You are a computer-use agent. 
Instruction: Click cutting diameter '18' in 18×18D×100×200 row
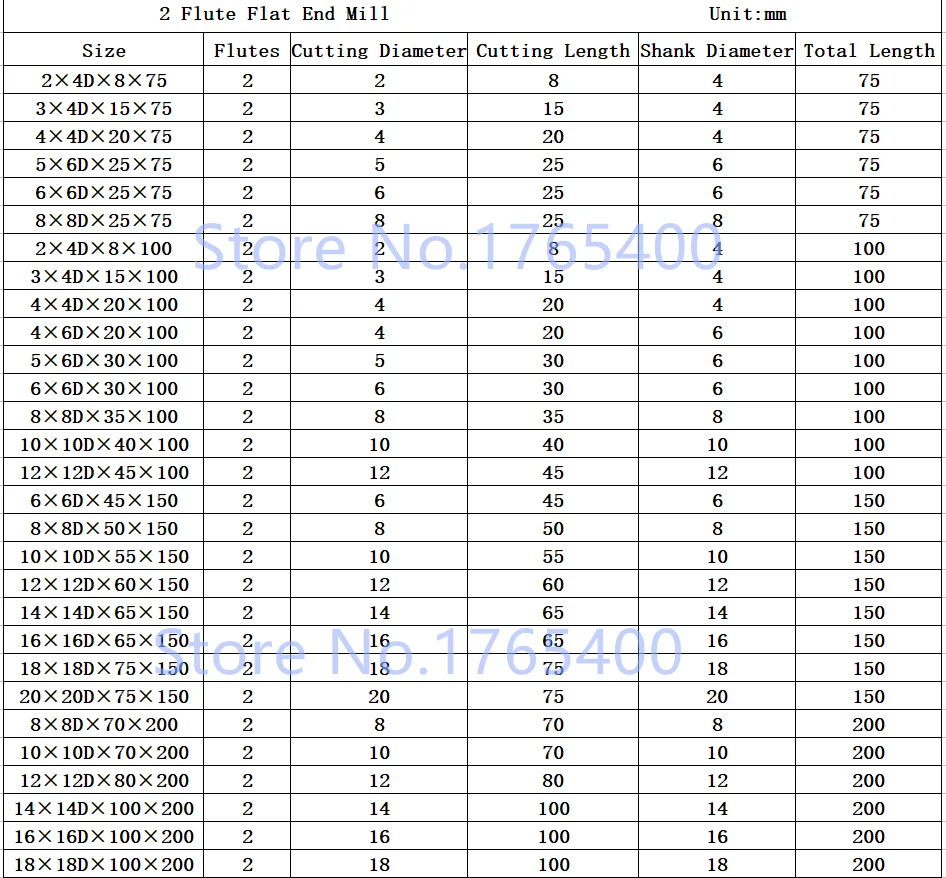click(x=379, y=865)
